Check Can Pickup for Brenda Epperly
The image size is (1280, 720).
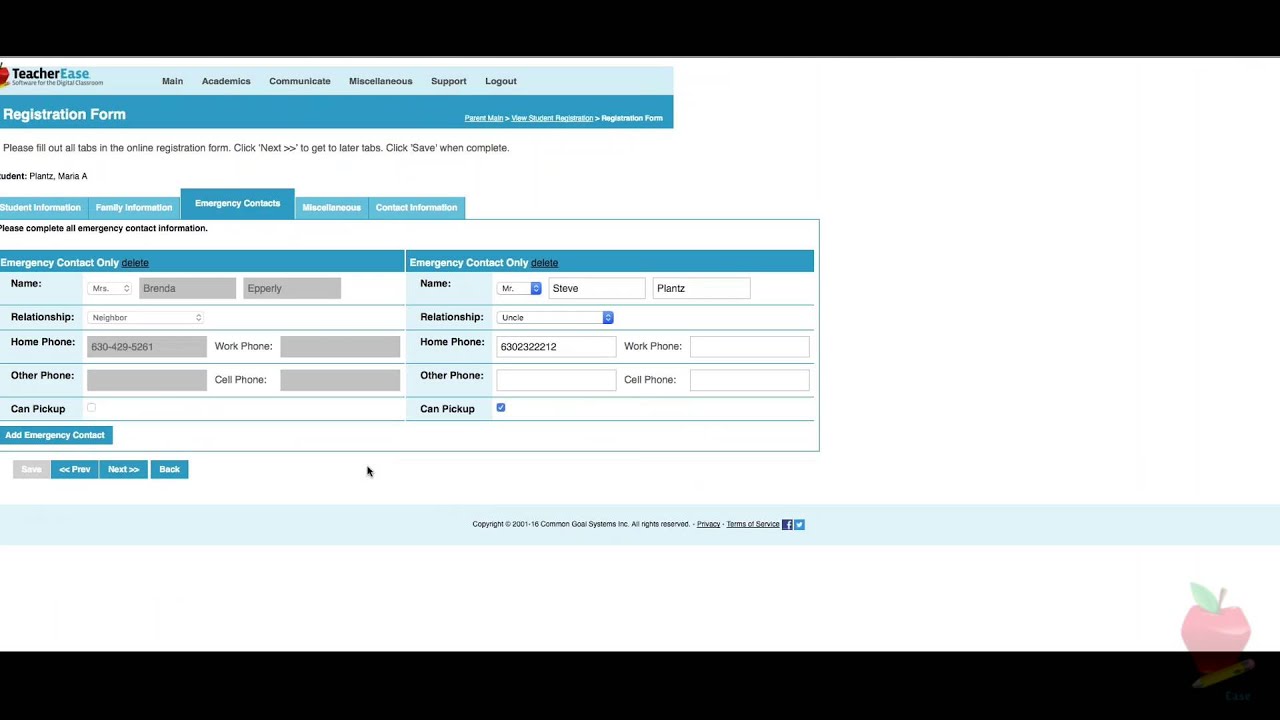tap(91, 408)
